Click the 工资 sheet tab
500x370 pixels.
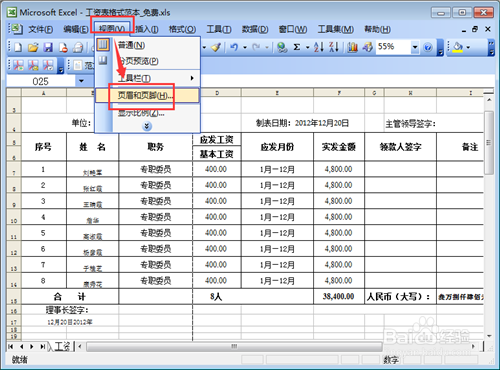pyautogui.click(x=61, y=347)
